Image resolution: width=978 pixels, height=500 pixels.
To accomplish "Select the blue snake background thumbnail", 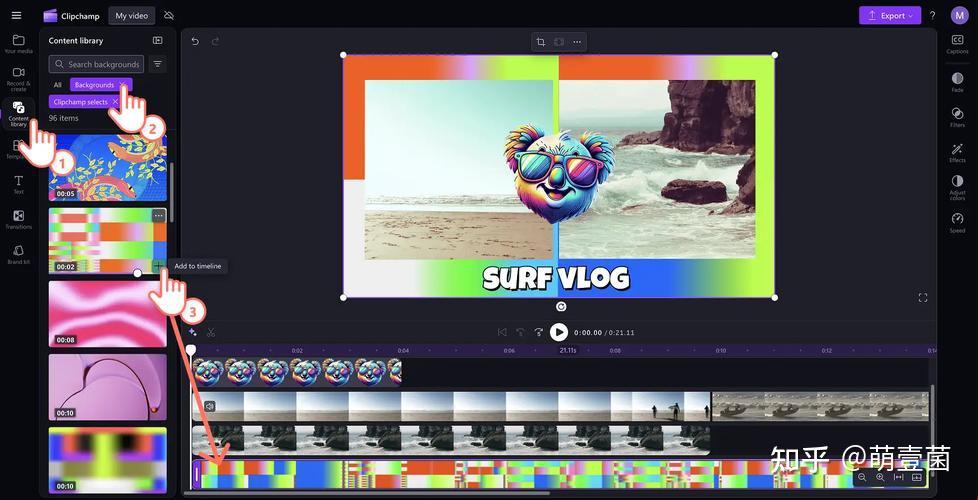I will click(x=107, y=168).
